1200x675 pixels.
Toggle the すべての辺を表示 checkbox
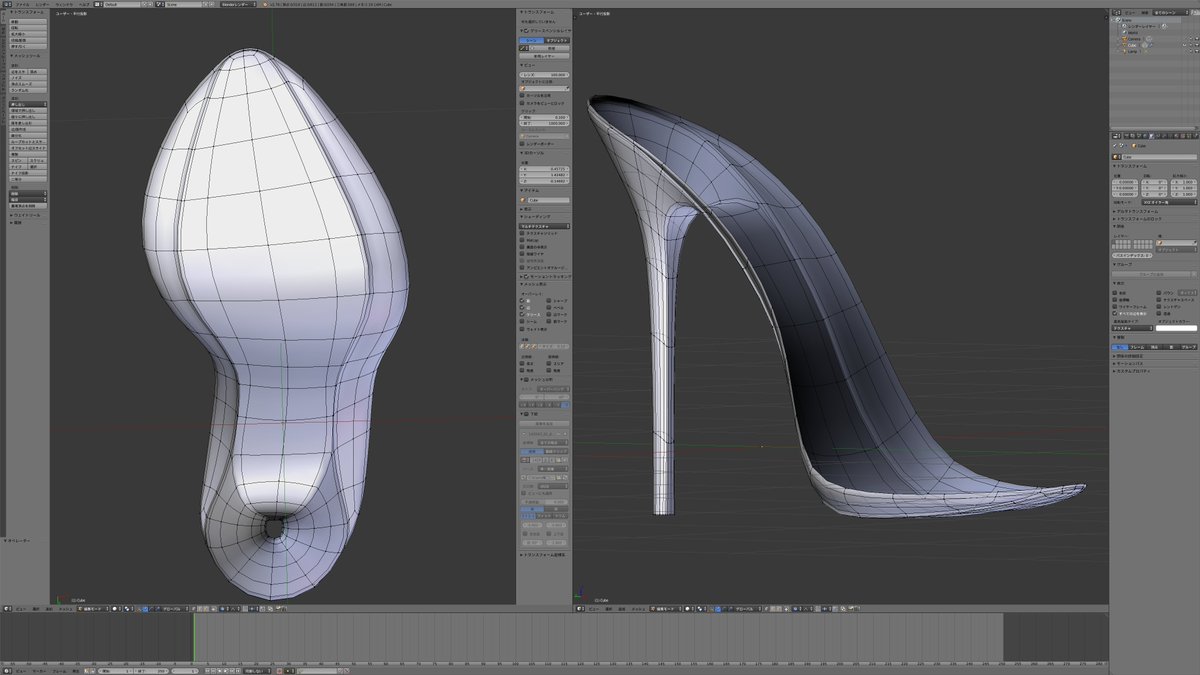[1116, 313]
